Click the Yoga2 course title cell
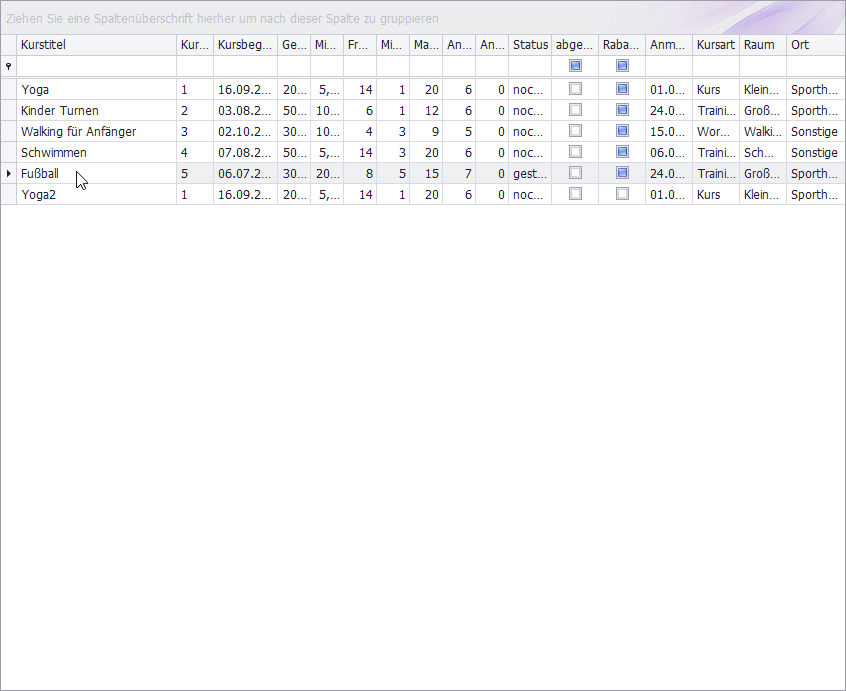This screenshot has height=691, width=846. 40,194
